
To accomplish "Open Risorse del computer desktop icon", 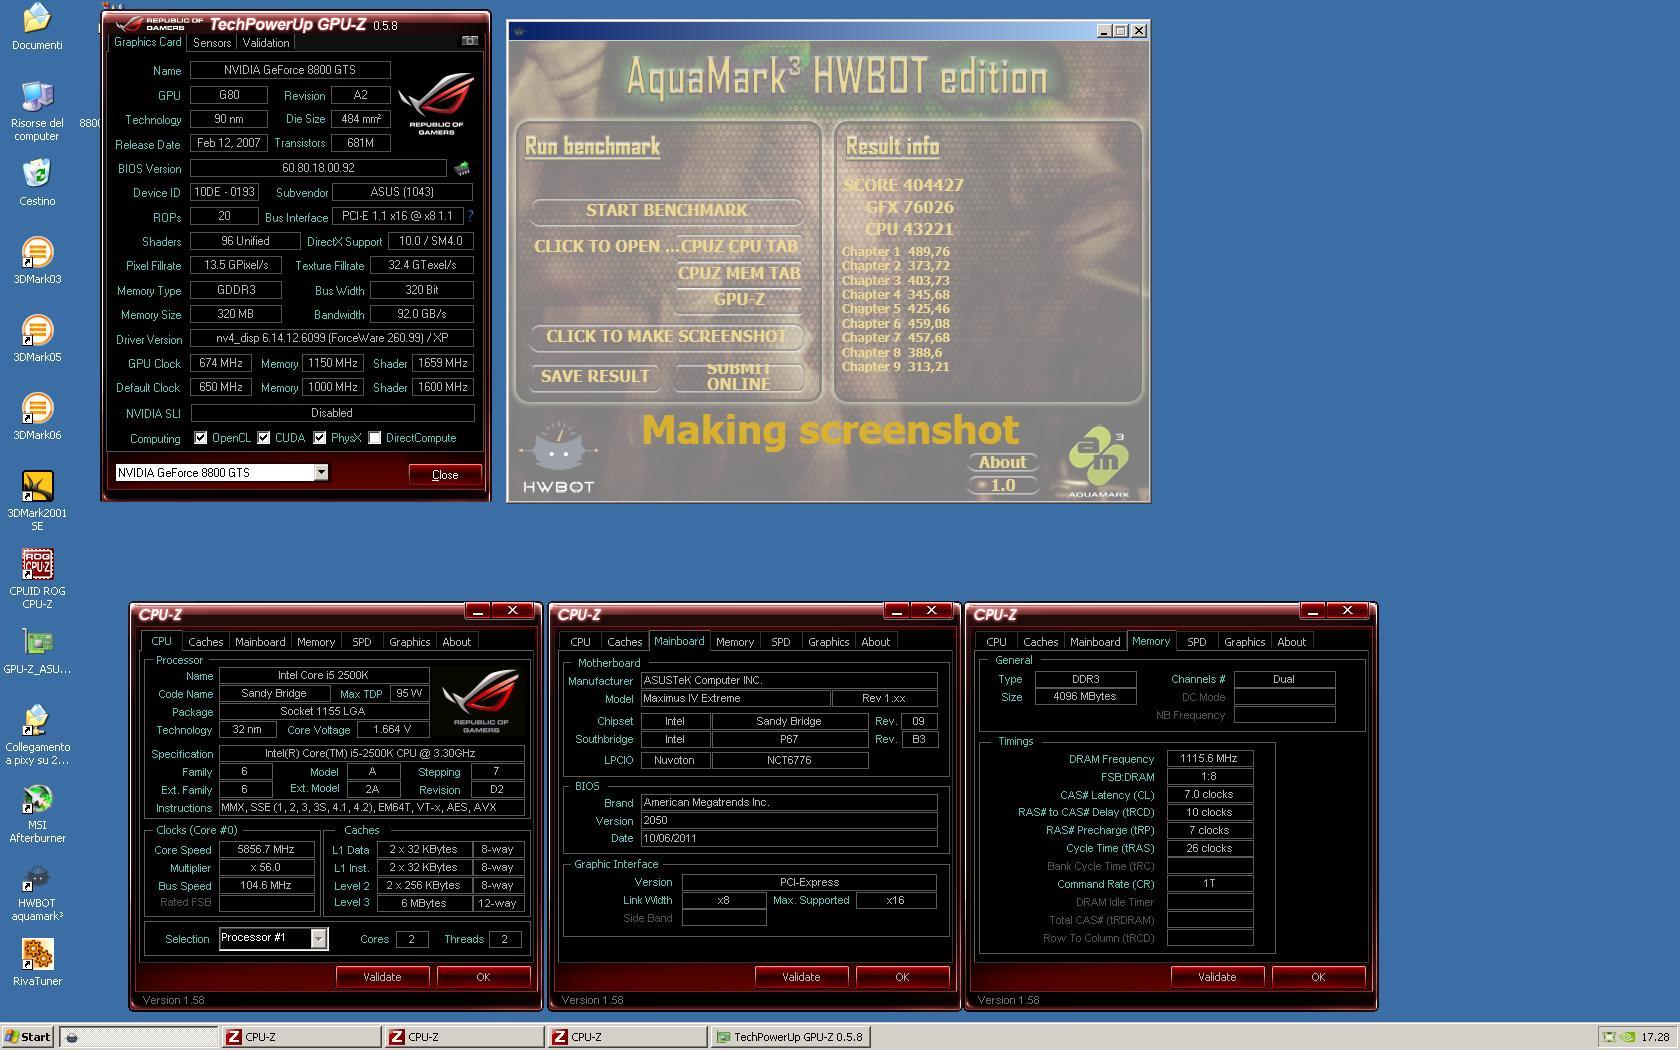I will [37, 110].
